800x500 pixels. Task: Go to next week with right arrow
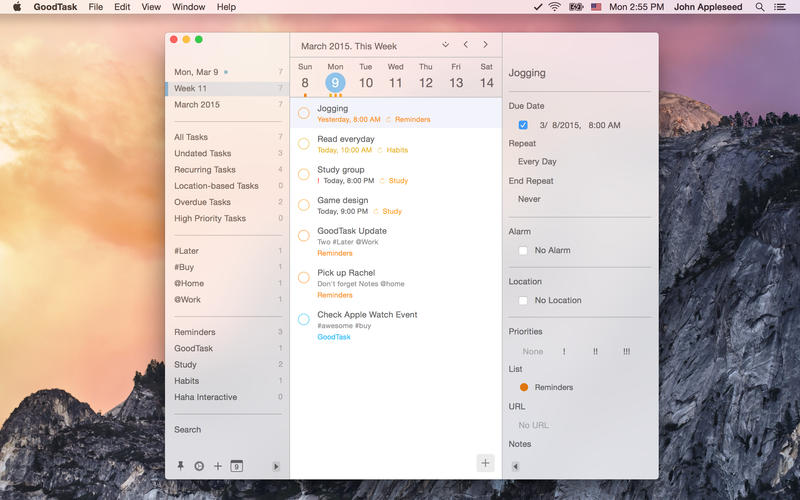point(486,45)
